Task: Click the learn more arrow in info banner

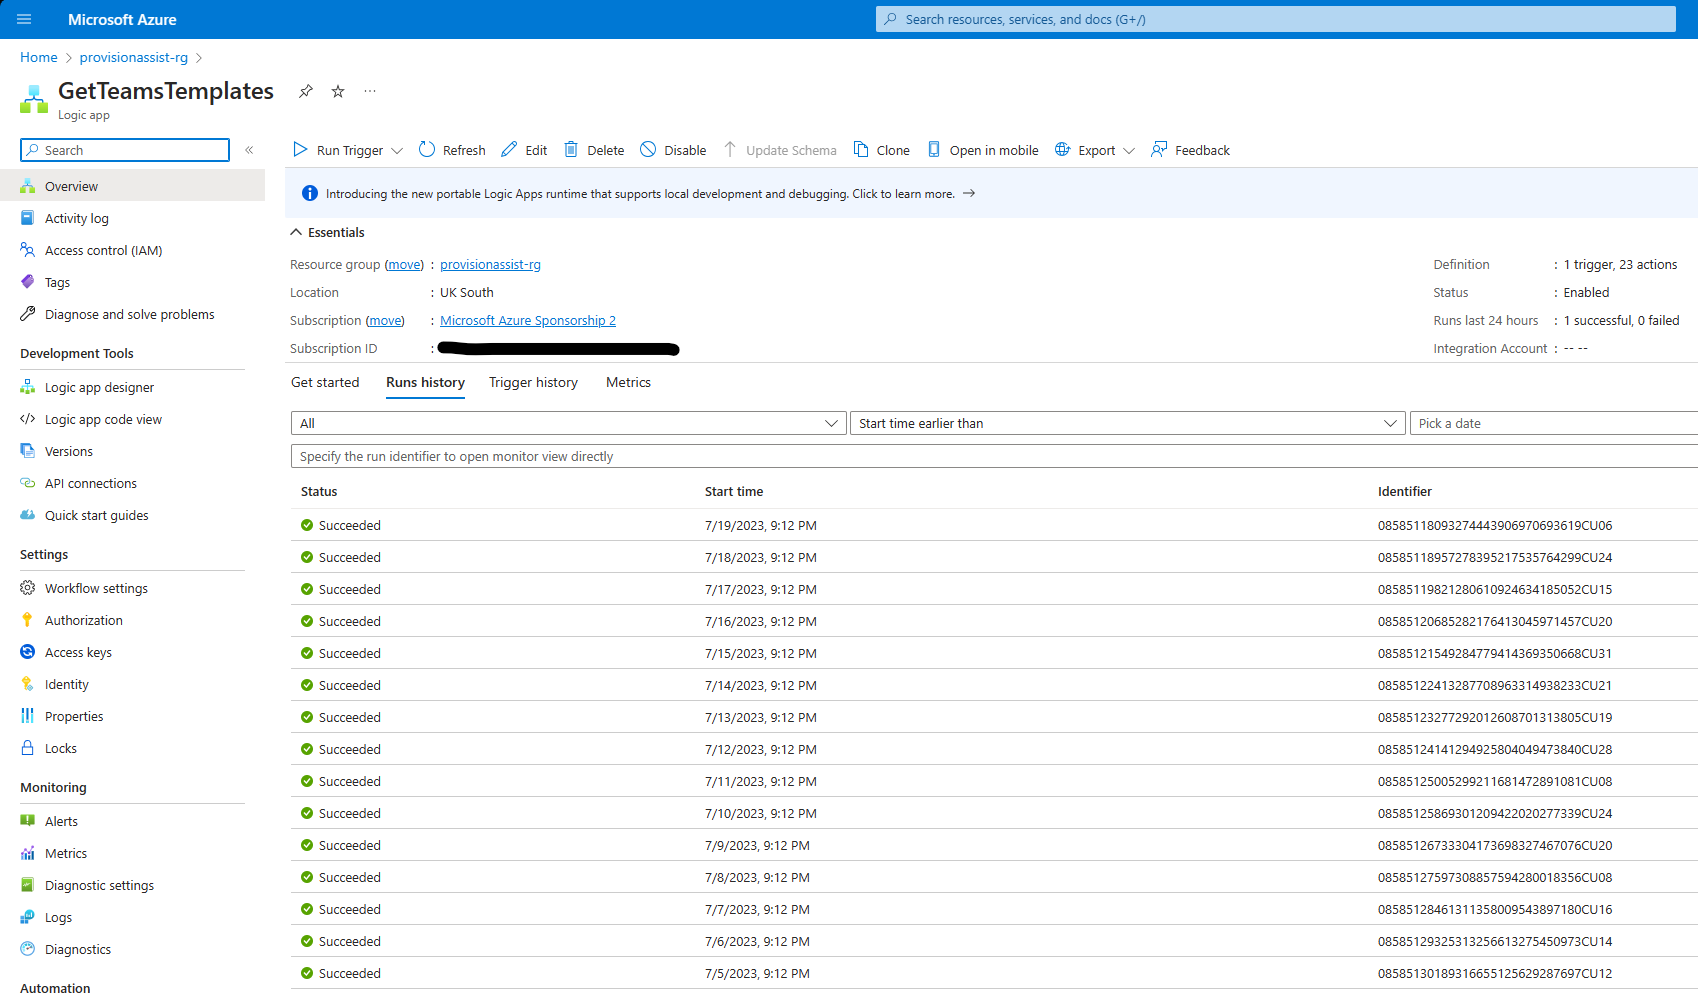Action: 969,193
